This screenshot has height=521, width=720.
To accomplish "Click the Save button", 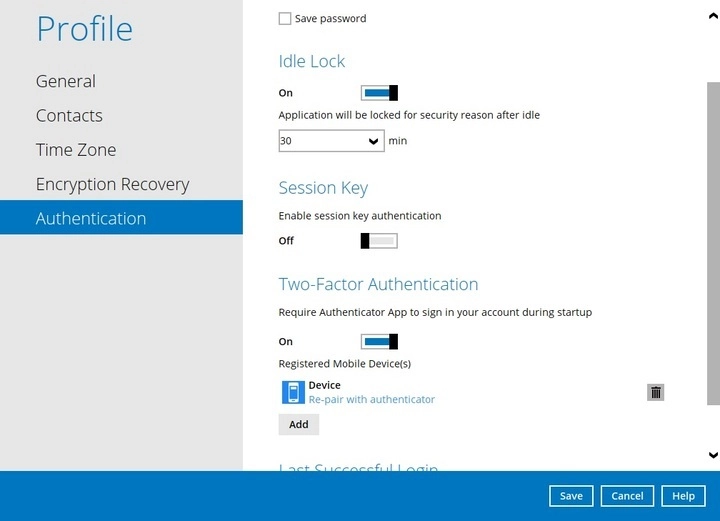I will 571,496.
